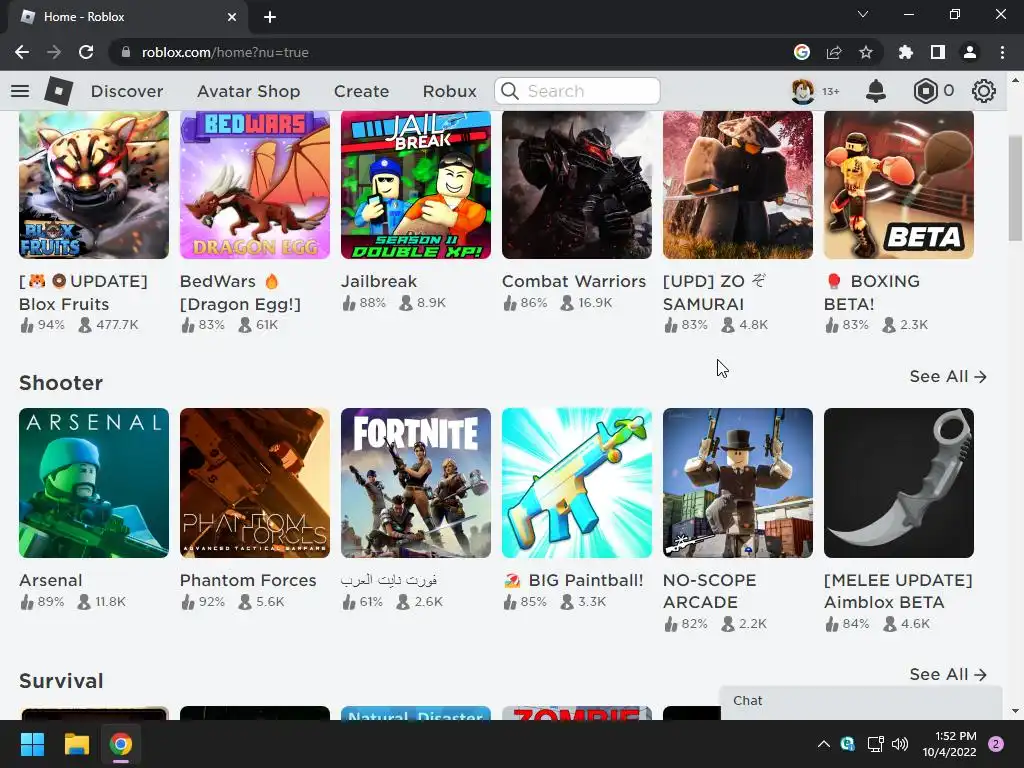Image resolution: width=1024 pixels, height=768 pixels.
Task: Go back with browser back arrow
Action: [22, 52]
